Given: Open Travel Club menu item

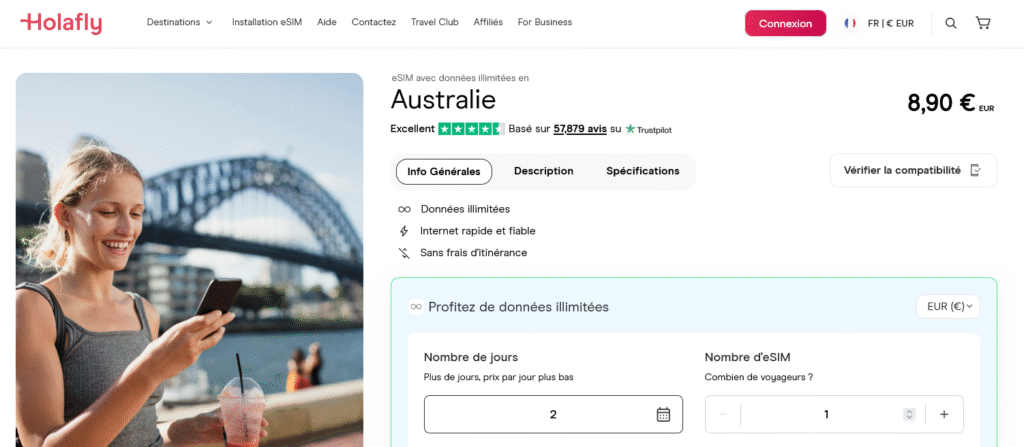Looking at the screenshot, I should click(x=435, y=22).
